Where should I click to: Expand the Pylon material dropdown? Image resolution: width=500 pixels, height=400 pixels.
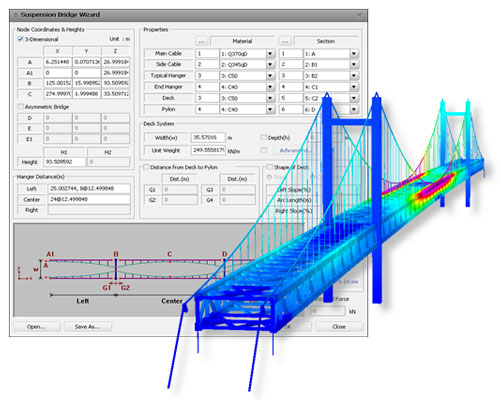270,109
